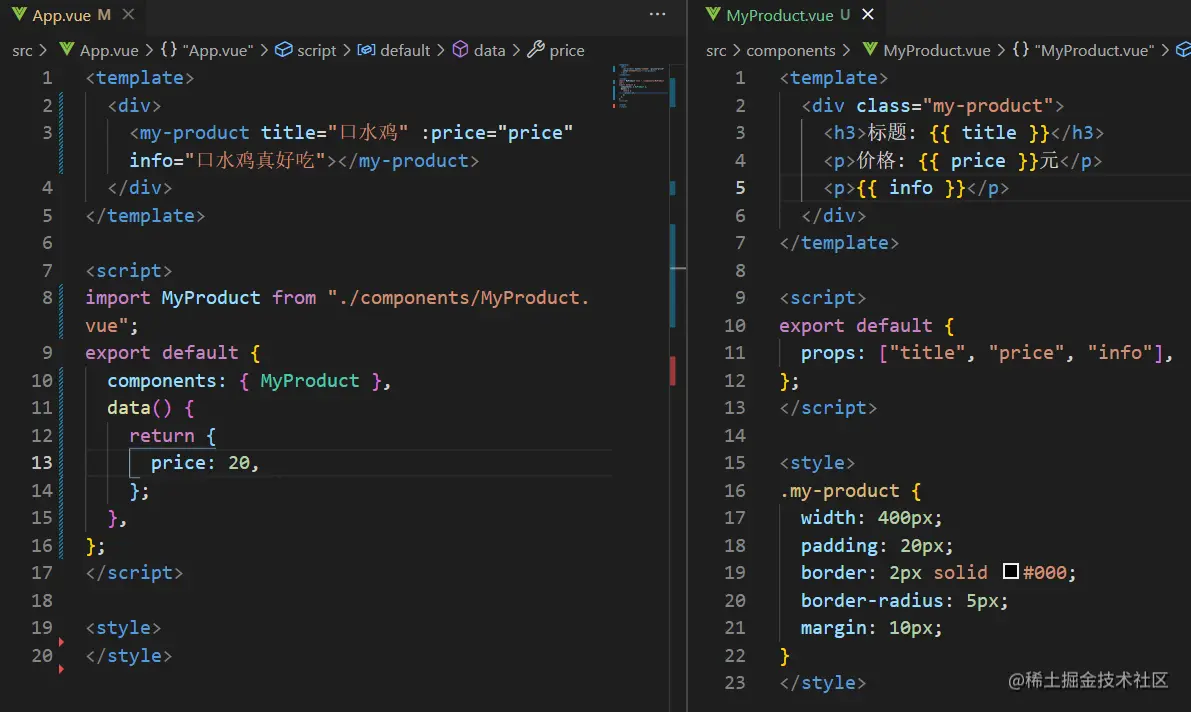Expand the chevron after components breadcrumb

pyautogui.click(x=847, y=50)
